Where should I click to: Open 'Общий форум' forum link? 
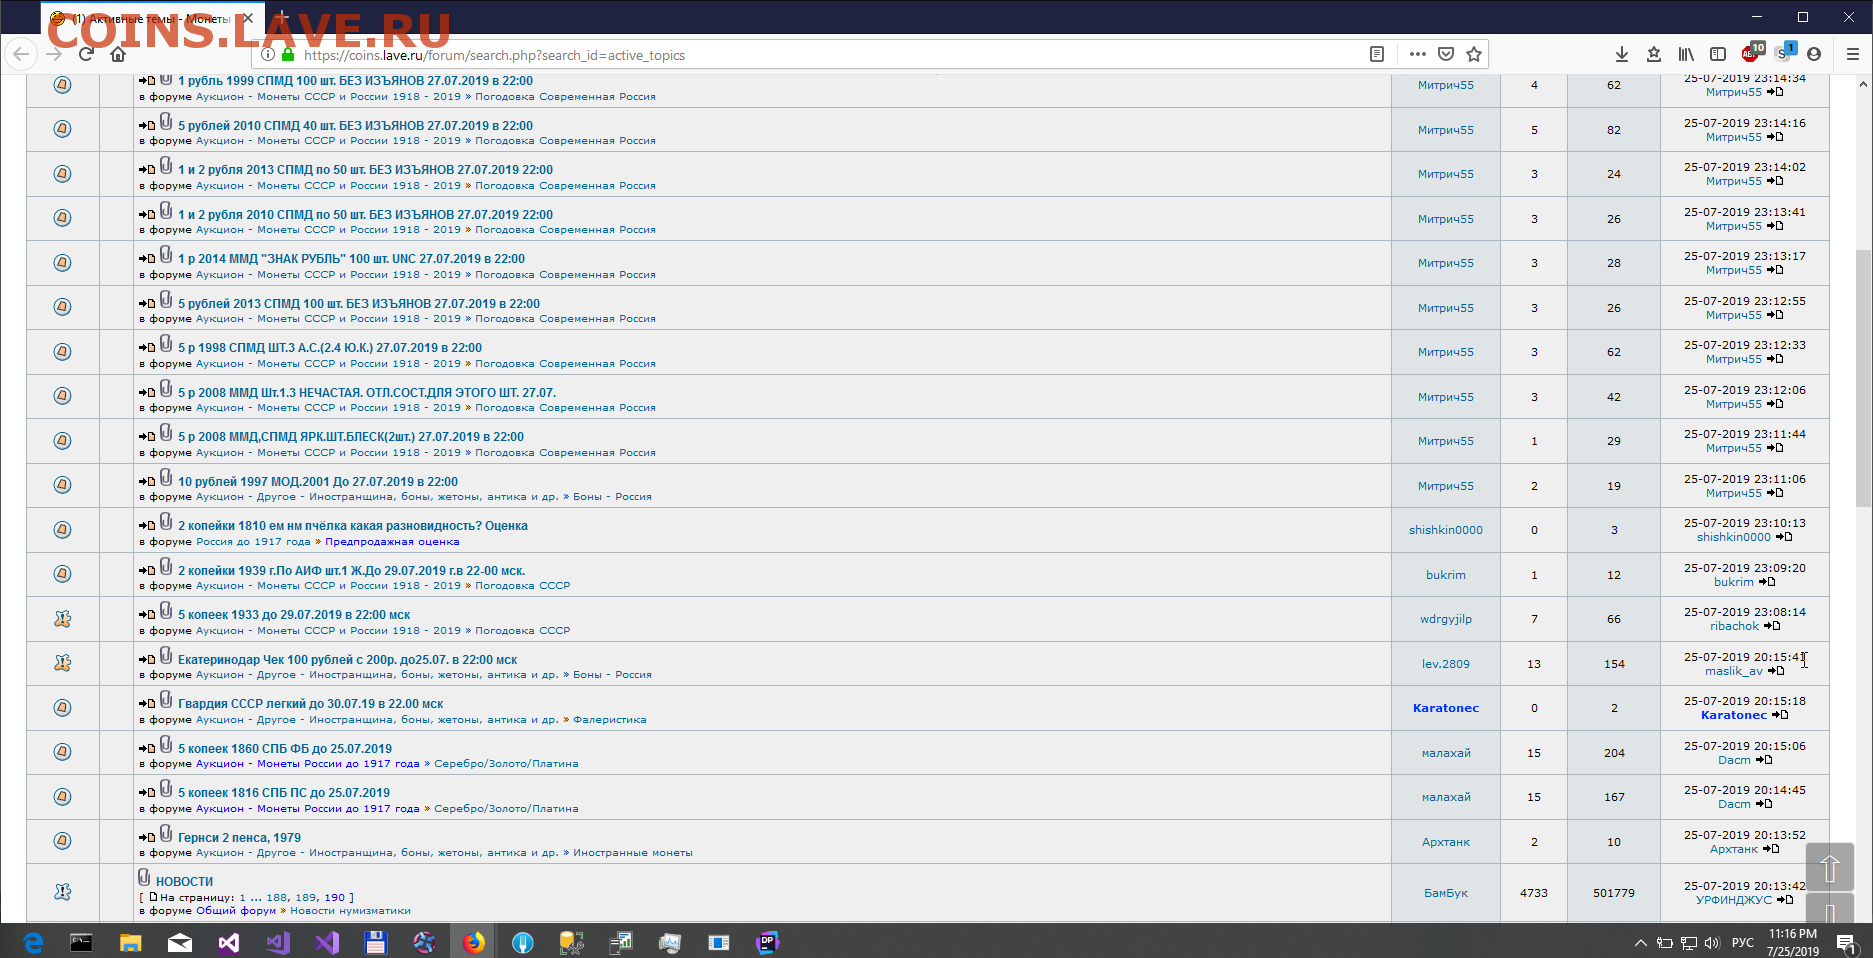coord(236,911)
